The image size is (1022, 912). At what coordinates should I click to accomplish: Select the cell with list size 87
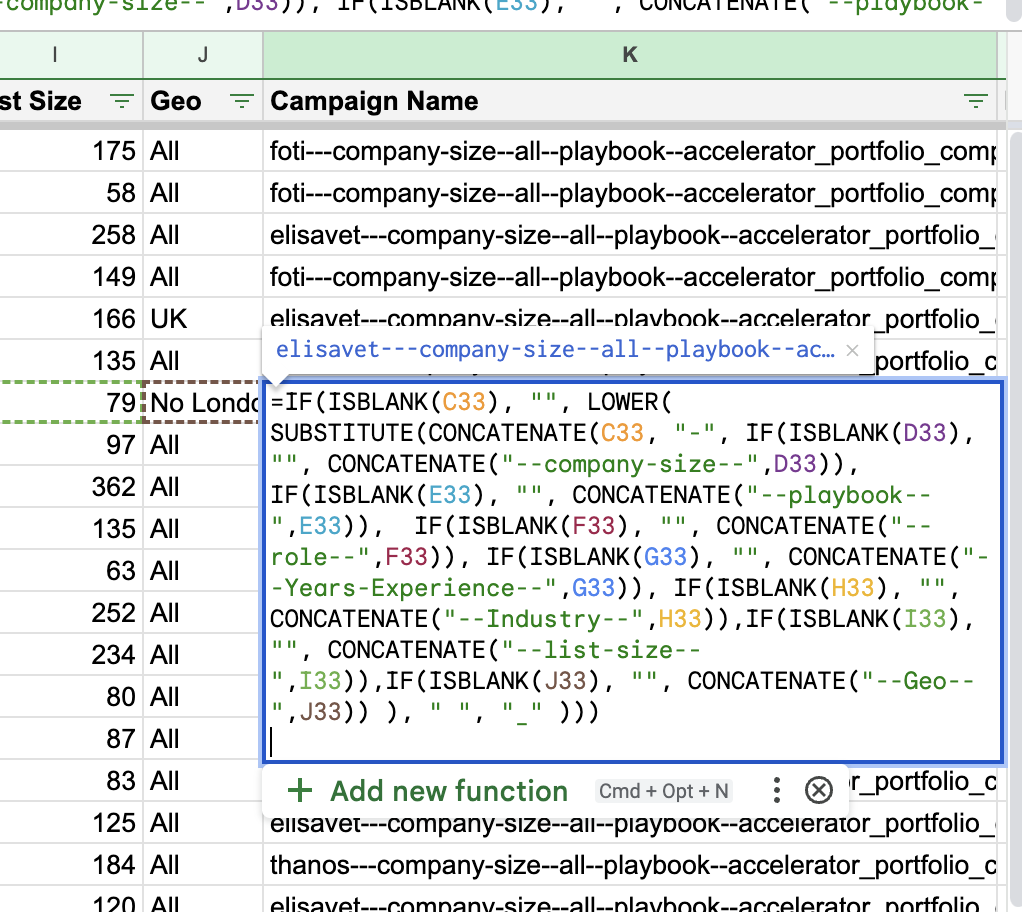pyautogui.click(x=71, y=739)
